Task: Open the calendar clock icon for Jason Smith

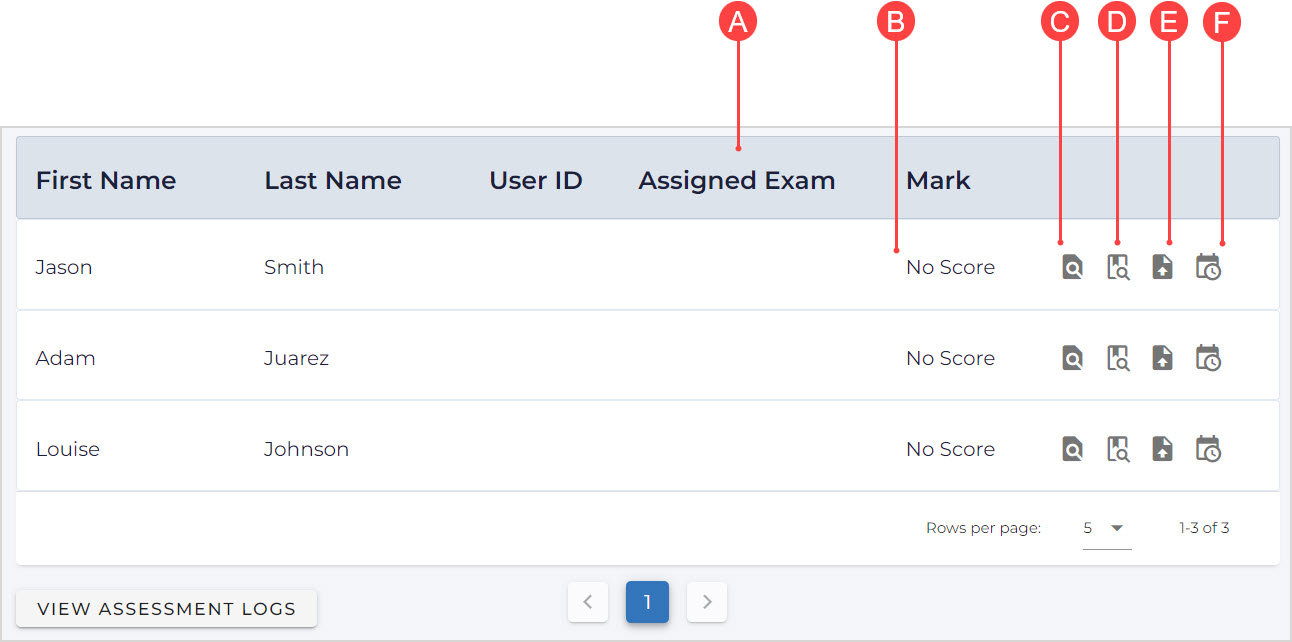Action: tap(1208, 268)
